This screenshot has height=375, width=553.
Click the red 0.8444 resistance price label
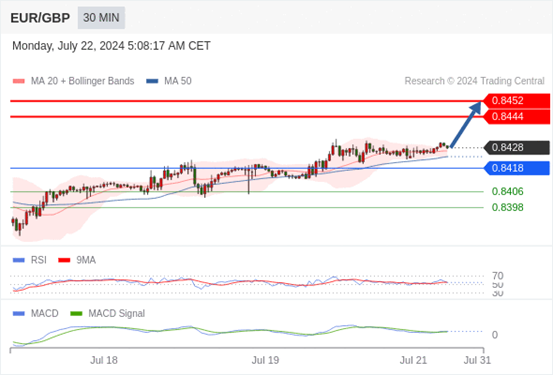coord(516,117)
